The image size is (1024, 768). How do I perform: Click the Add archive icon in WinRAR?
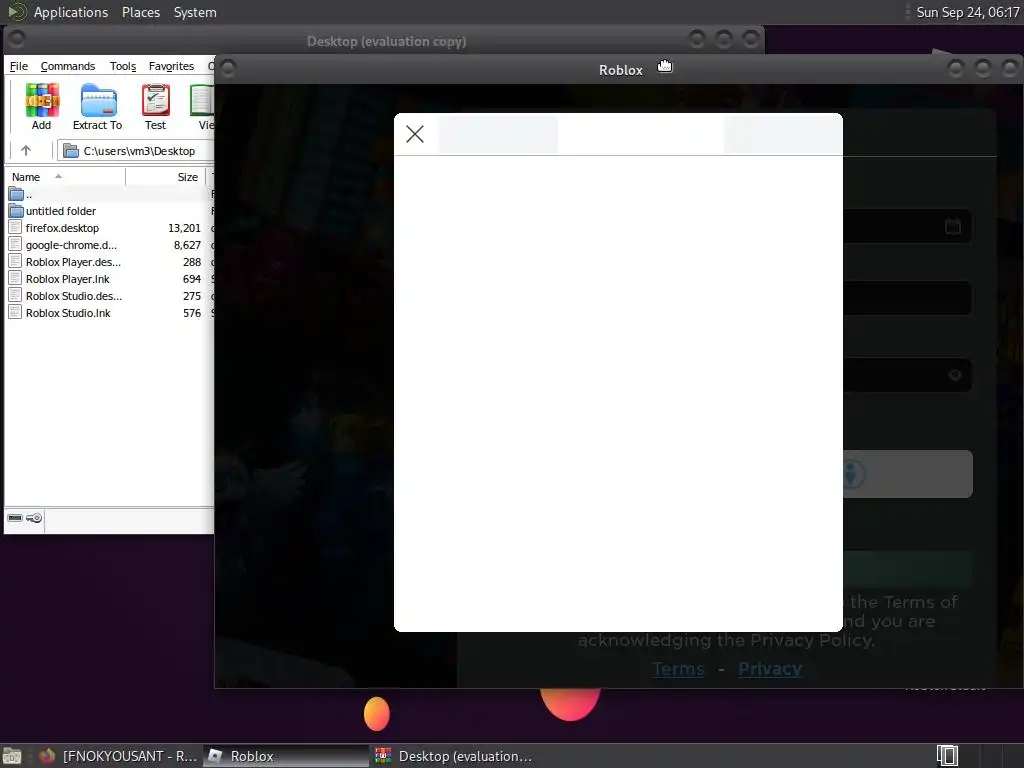tap(42, 107)
